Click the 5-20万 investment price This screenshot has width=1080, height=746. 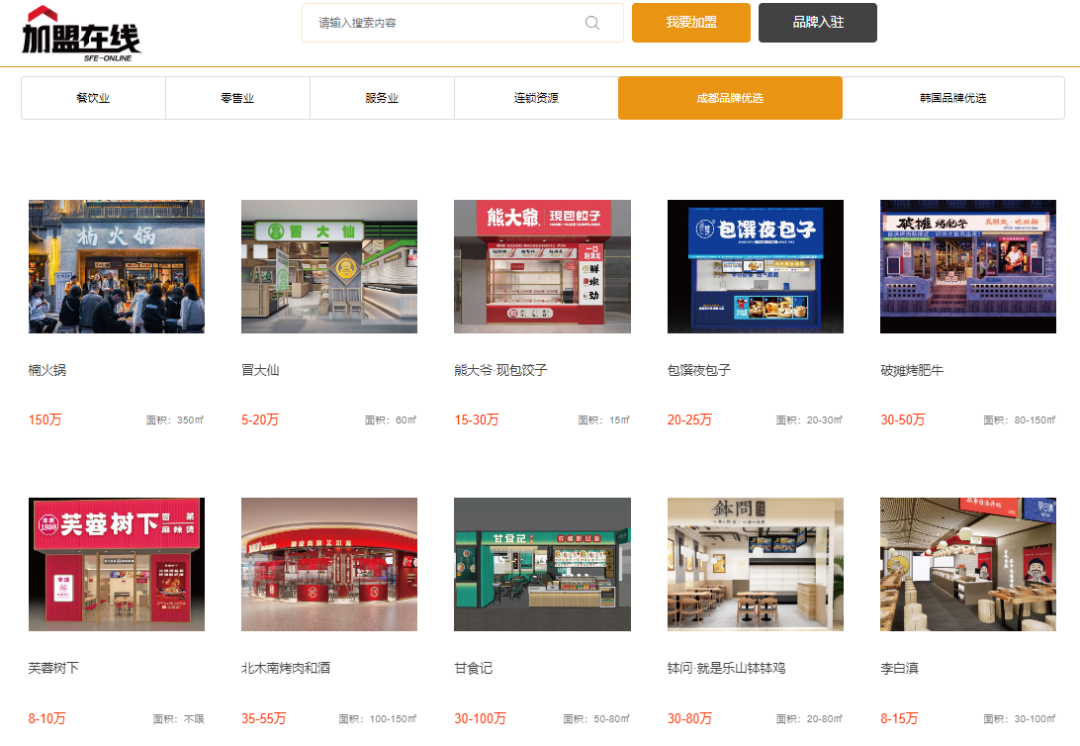[260, 419]
